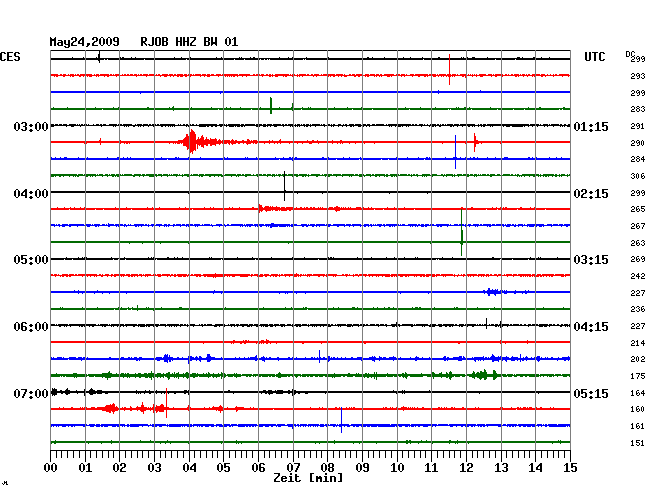Click the 03:15 UTC time label
The image size is (650, 494).
(591, 260)
